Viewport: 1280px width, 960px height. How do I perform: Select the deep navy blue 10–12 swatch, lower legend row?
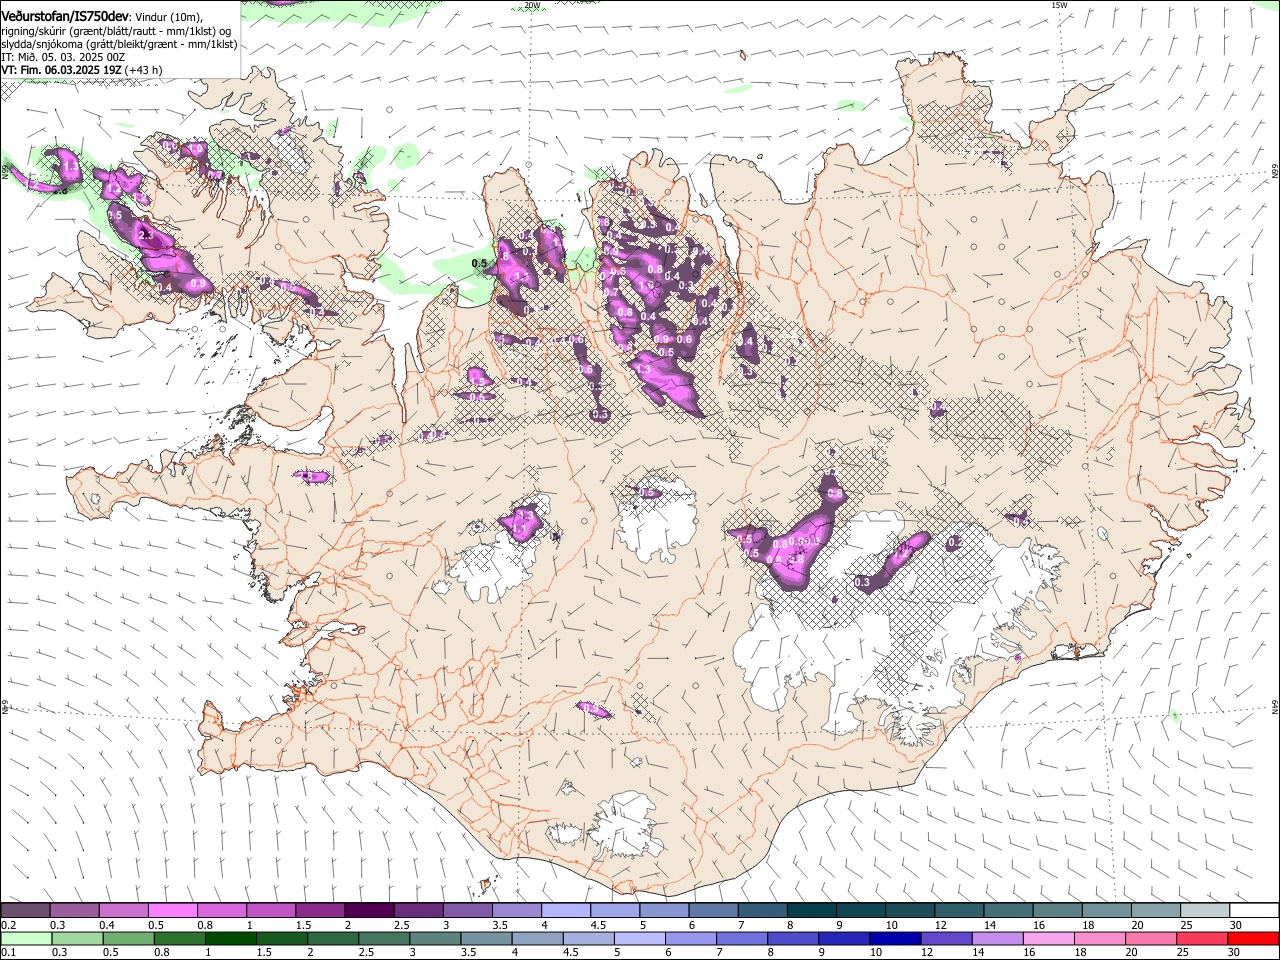point(896,938)
